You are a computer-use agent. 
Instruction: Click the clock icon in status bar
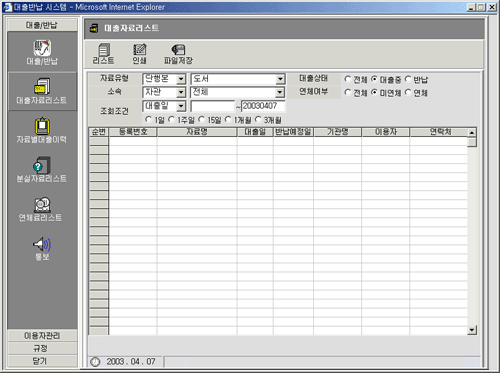[x=95, y=362]
